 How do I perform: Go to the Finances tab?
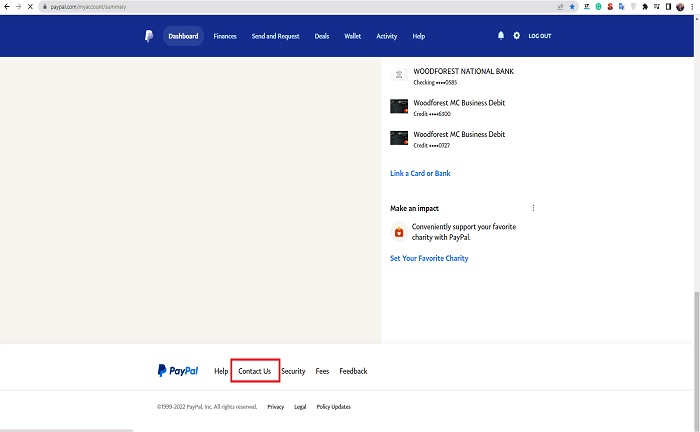click(x=225, y=36)
